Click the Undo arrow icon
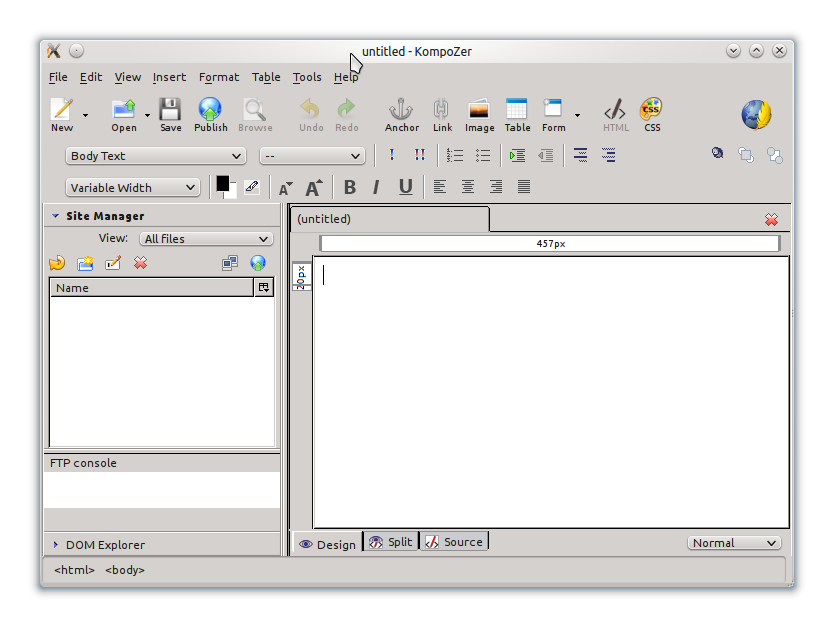 [x=310, y=109]
